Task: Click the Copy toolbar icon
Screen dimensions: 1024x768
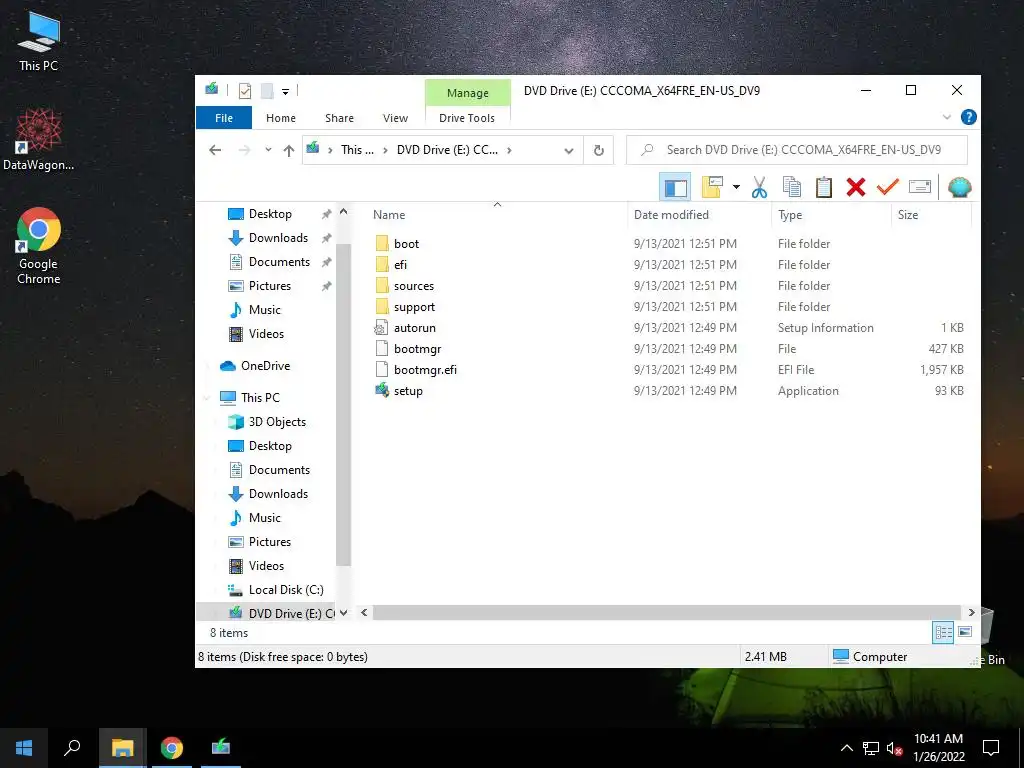Action: point(792,187)
